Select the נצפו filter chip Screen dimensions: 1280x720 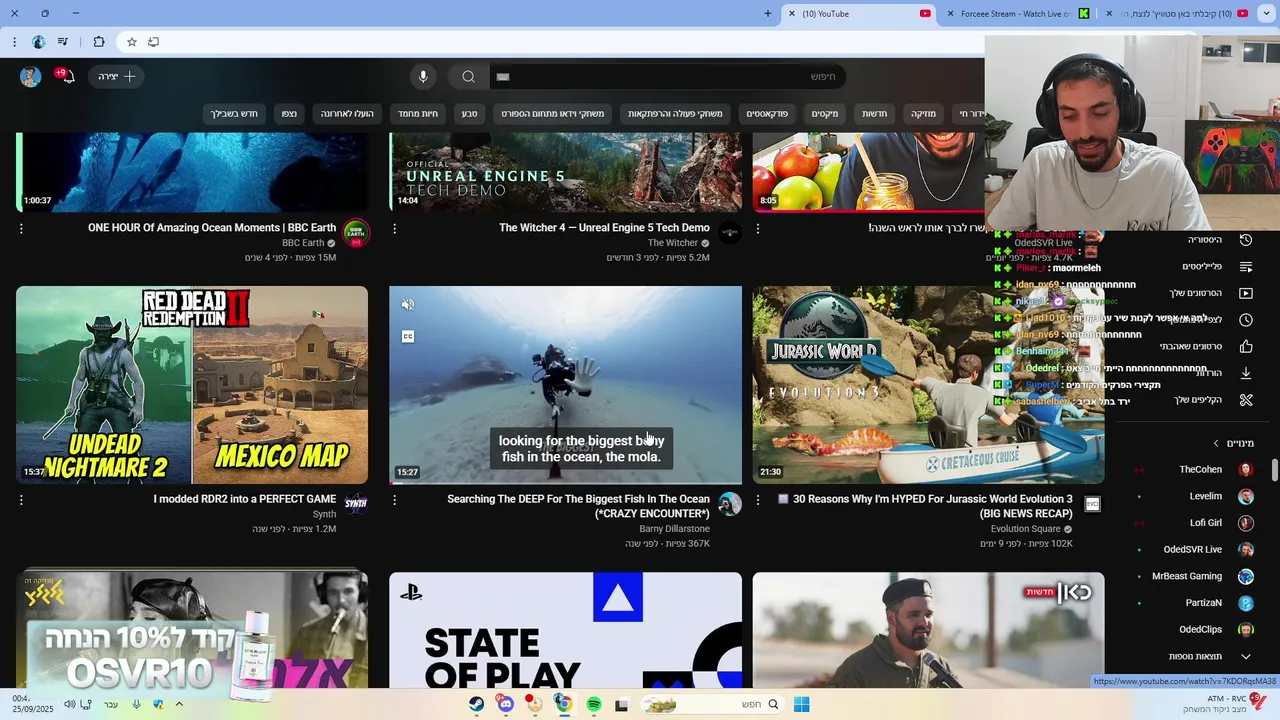[289, 114]
